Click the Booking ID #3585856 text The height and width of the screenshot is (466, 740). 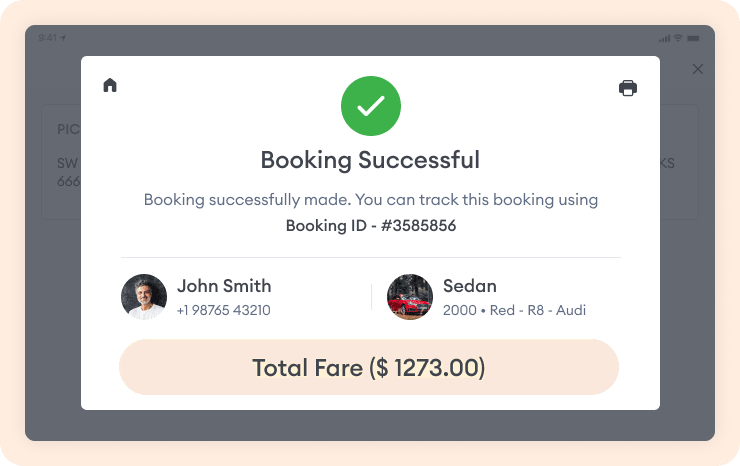(370, 225)
